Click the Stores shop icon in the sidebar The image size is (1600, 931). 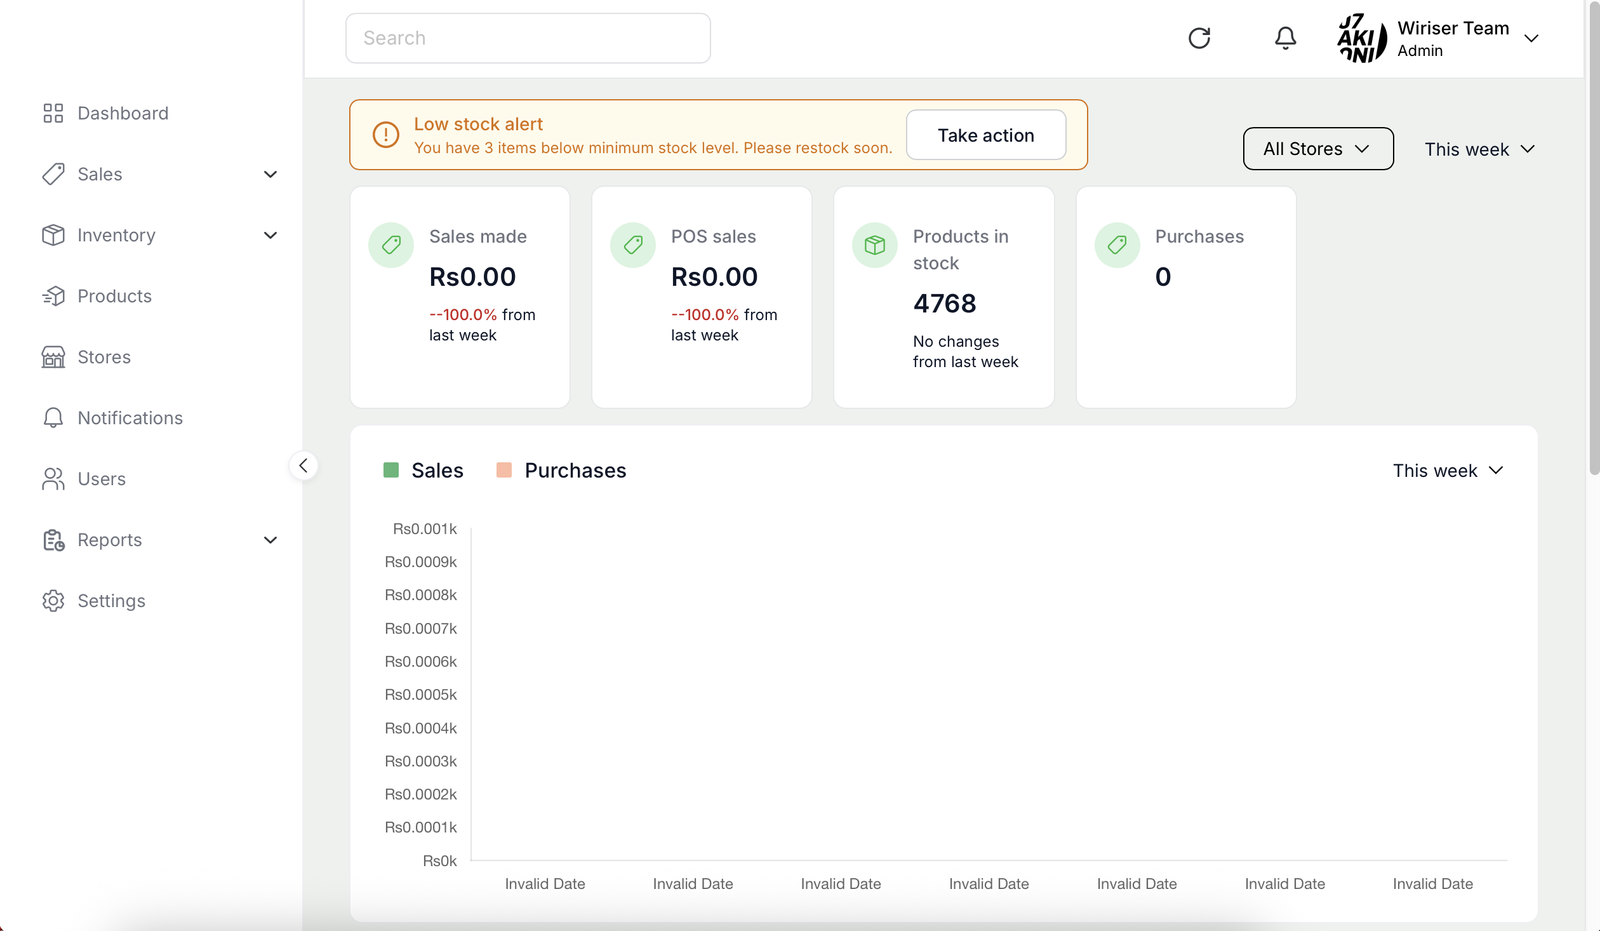53,357
